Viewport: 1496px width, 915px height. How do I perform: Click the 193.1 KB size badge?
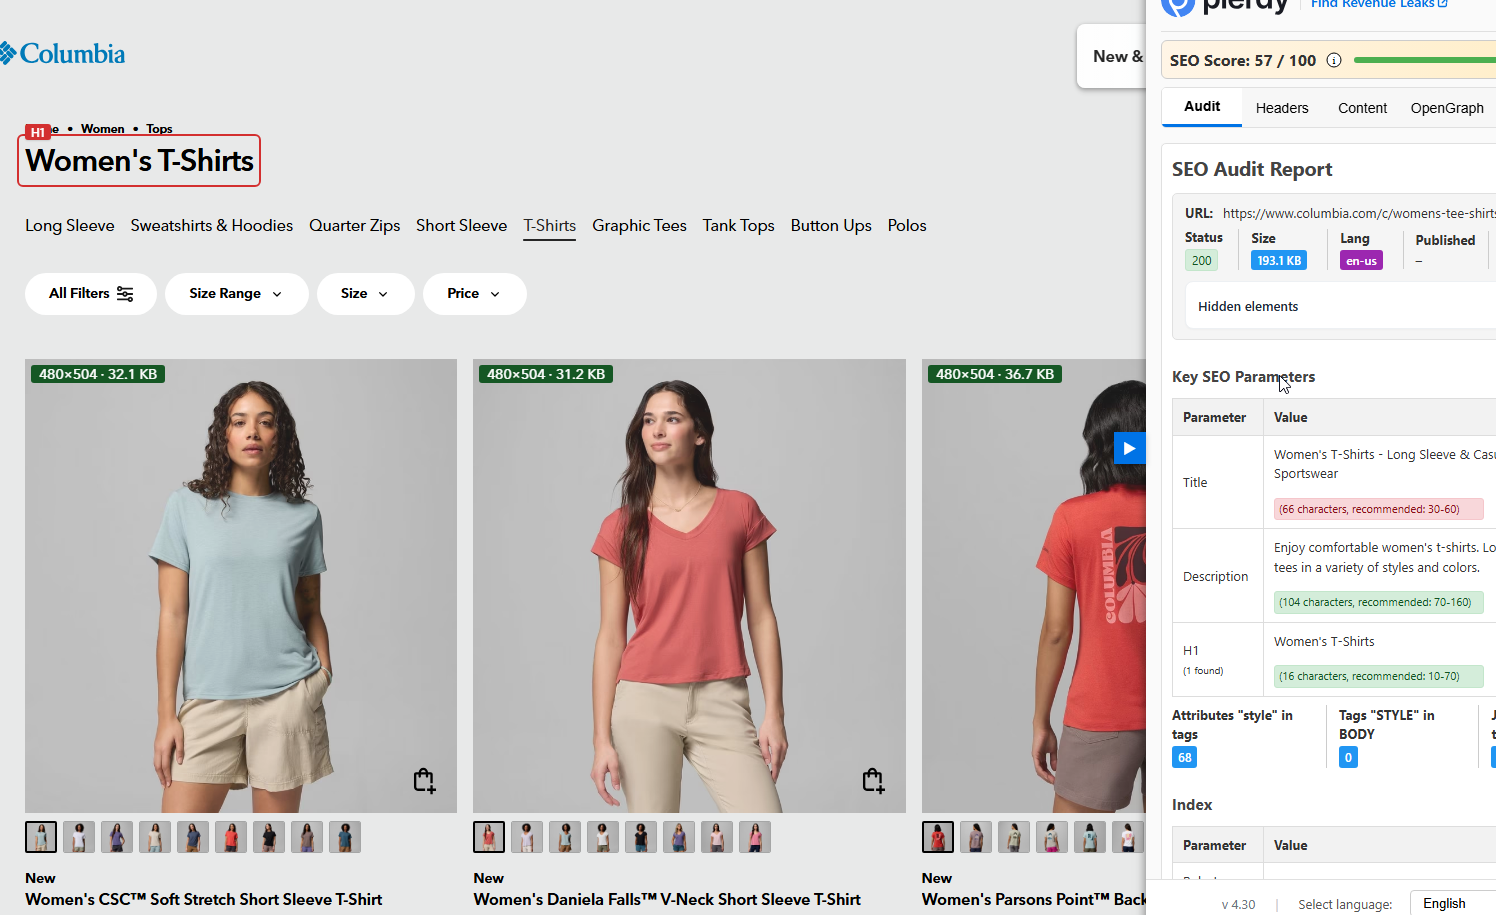[x=1279, y=261]
